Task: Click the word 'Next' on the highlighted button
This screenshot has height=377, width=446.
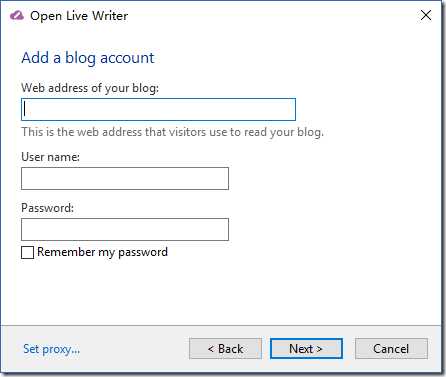Action: pyautogui.click(x=301, y=349)
